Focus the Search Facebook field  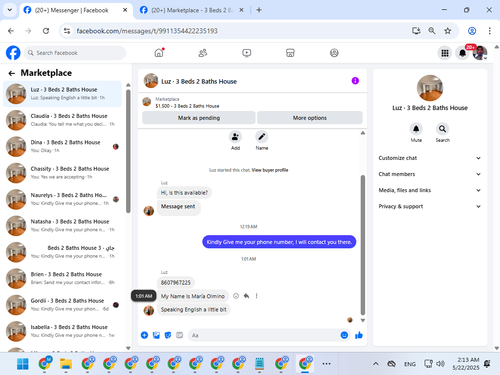pyautogui.click(x=75, y=53)
